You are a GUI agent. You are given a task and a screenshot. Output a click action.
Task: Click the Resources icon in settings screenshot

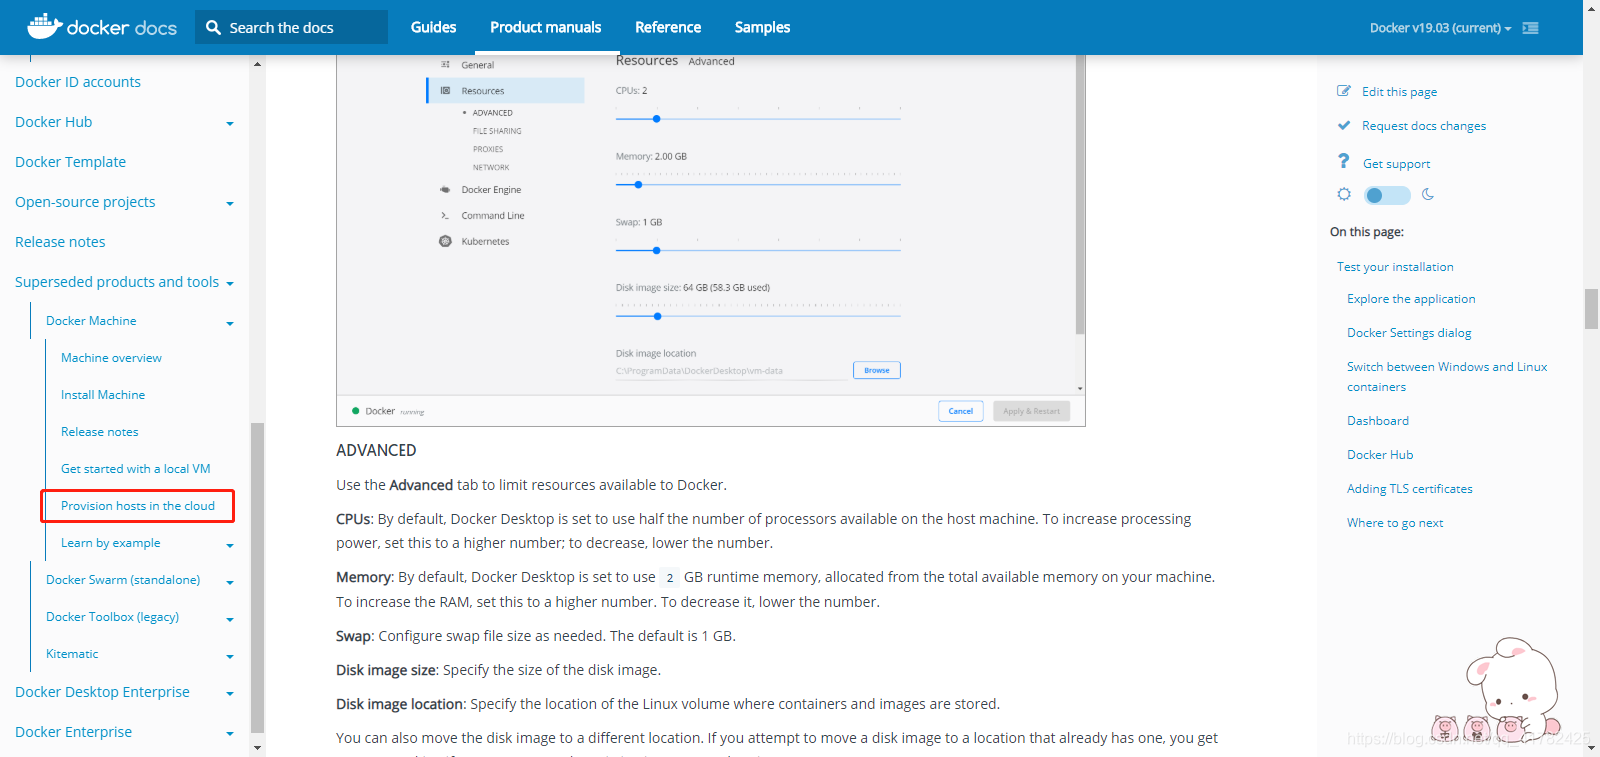click(445, 90)
